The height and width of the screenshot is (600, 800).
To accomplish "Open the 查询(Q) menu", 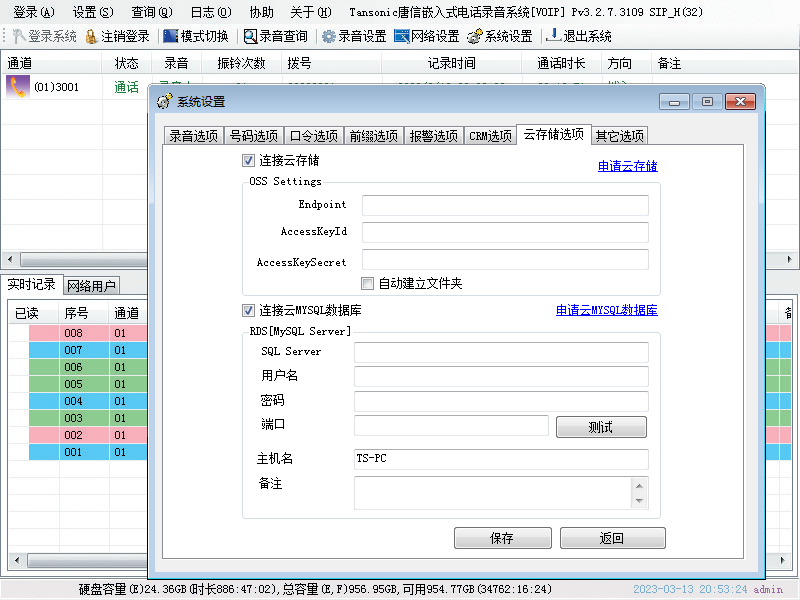I will [152, 12].
